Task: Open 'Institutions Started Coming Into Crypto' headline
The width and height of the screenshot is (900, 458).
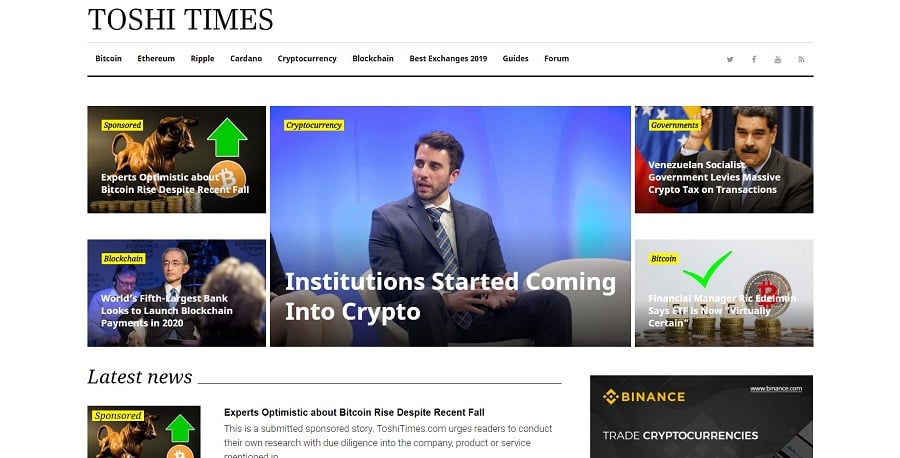Action: click(x=450, y=296)
